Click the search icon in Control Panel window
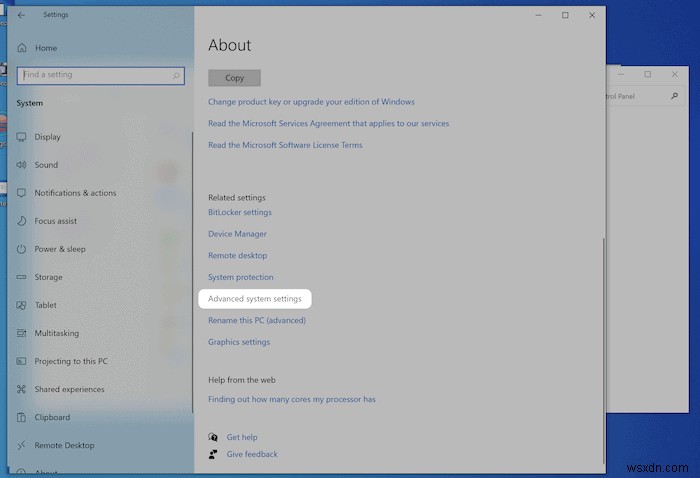Screen dimensions: 700x478 (674, 96)
